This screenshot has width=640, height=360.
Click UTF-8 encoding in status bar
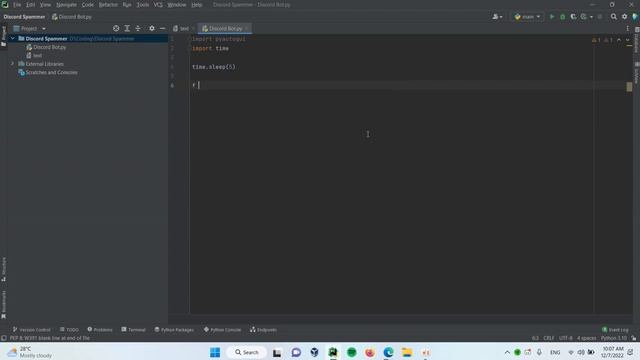tap(566, 338)
